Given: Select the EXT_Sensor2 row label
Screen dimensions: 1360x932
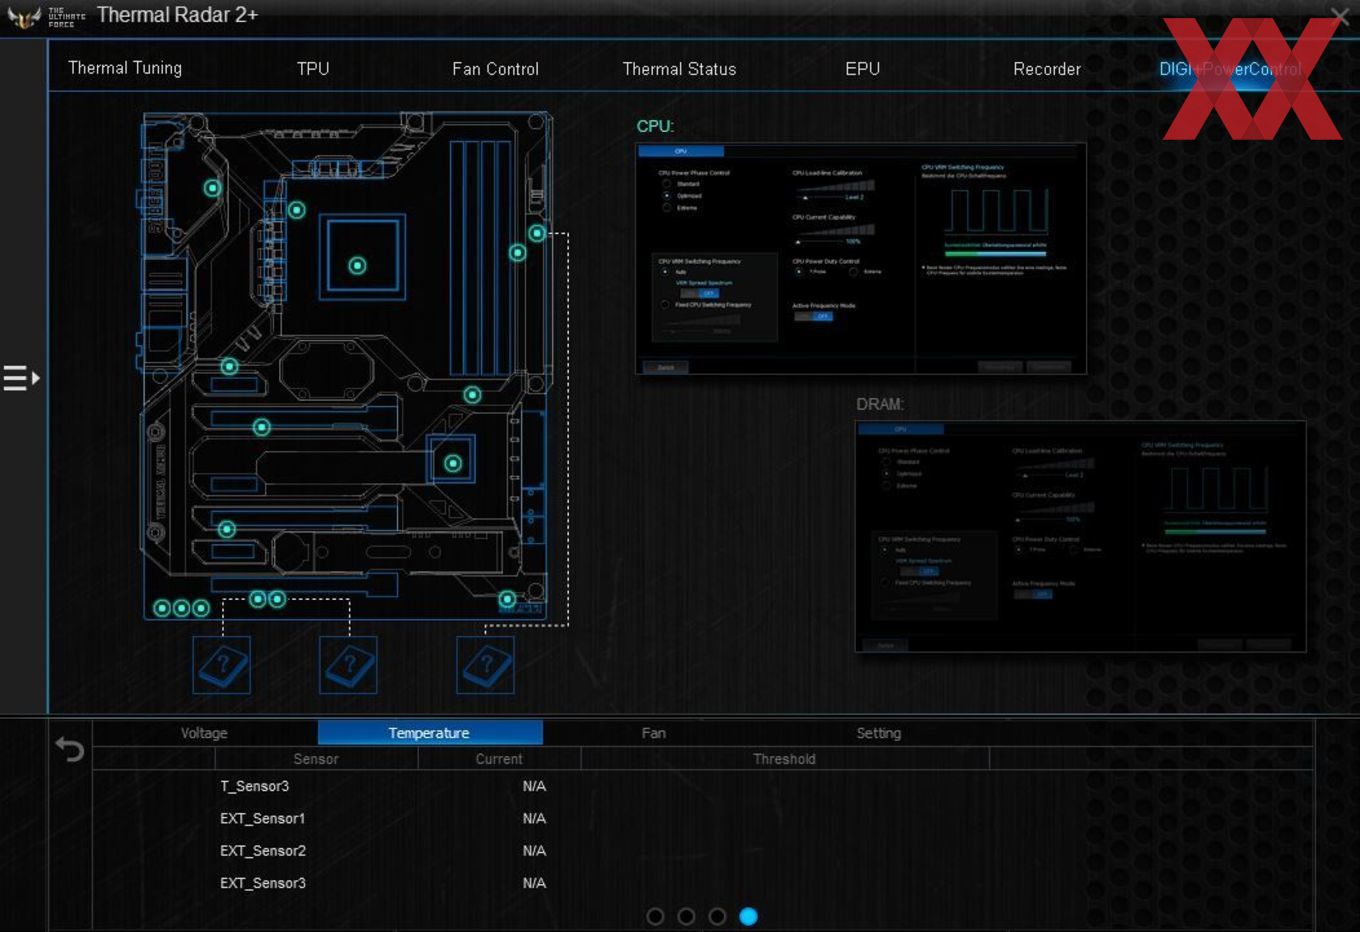Looking at the screenshot, I should pos(263,850).
